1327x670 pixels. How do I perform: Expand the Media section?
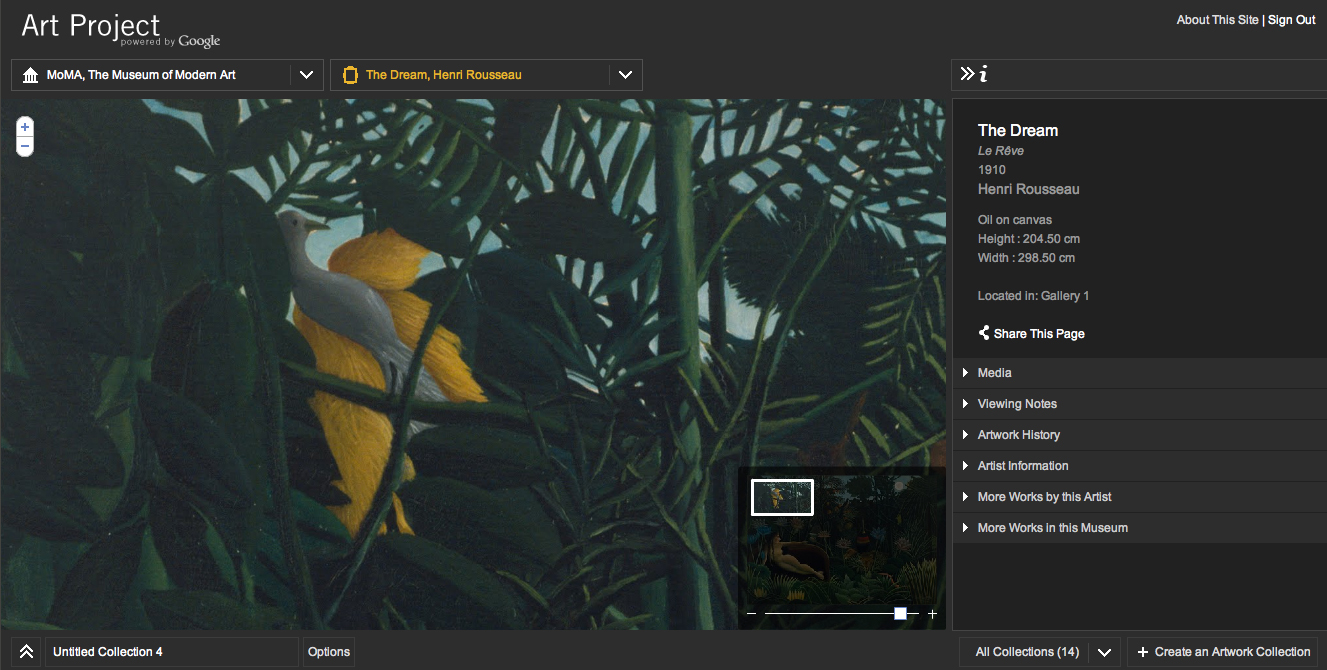pos(1139,373)
